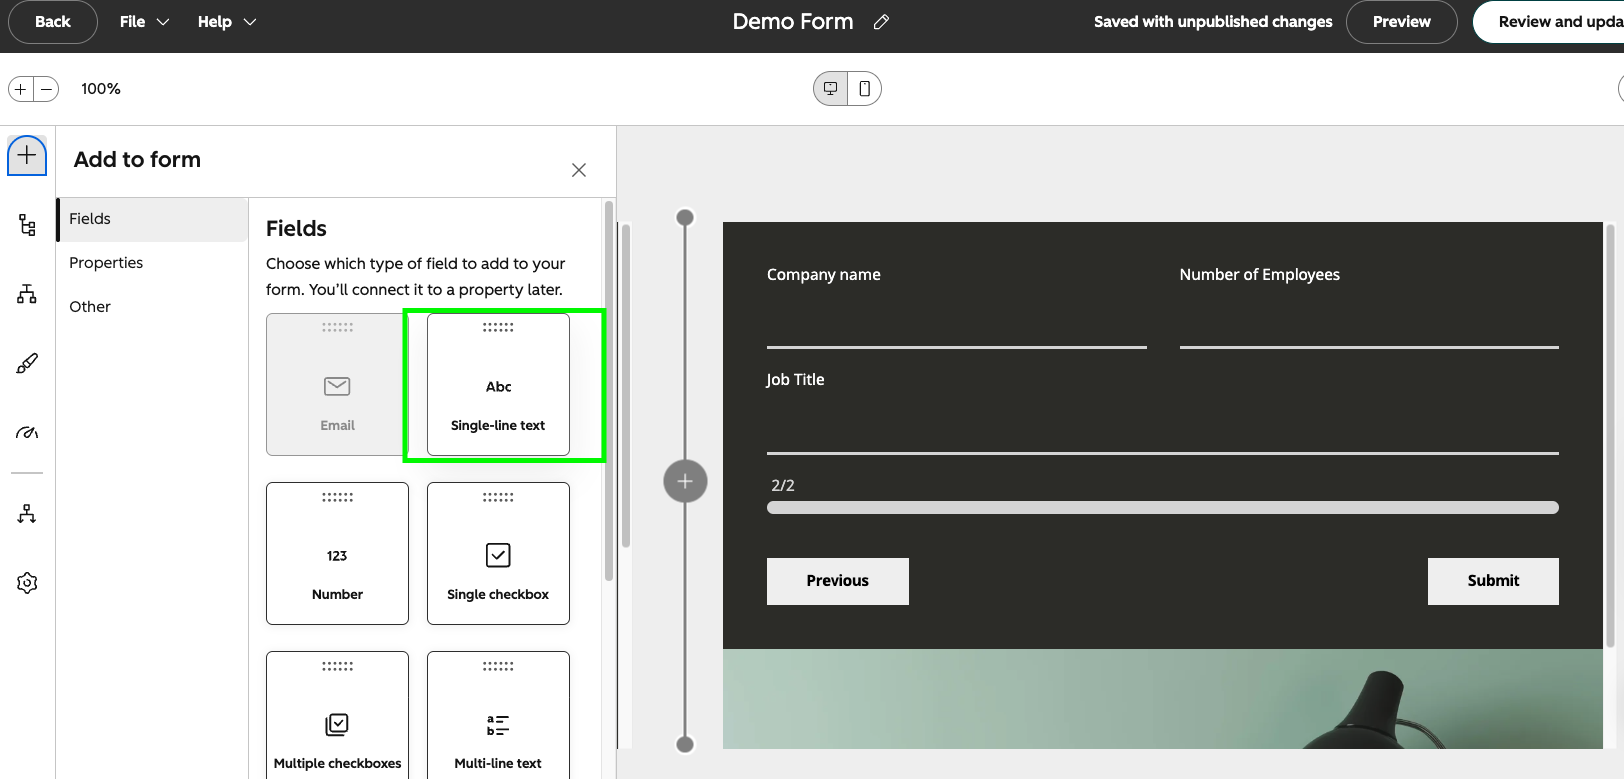The image size is (1624, 779).
Task: Click the top node of form step timeline
Action: click(685, 218)
